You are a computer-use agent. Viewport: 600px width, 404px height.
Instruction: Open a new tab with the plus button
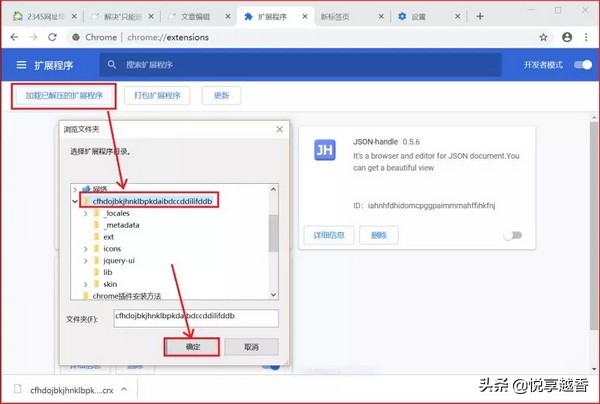pos(480,16)
